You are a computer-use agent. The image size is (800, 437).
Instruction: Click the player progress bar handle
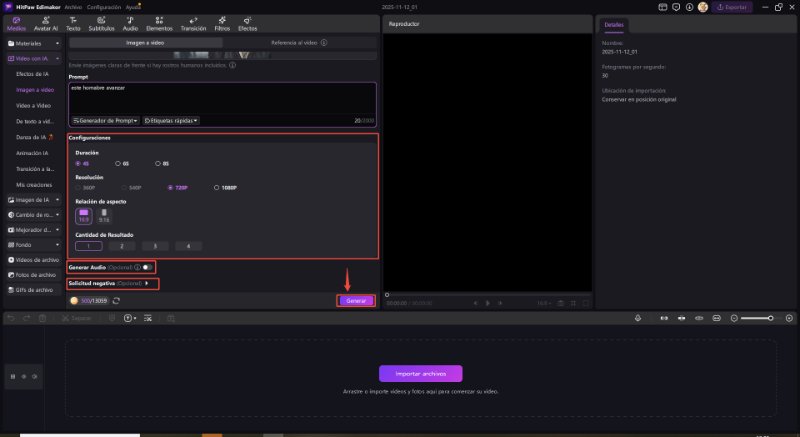coord(387,295)
